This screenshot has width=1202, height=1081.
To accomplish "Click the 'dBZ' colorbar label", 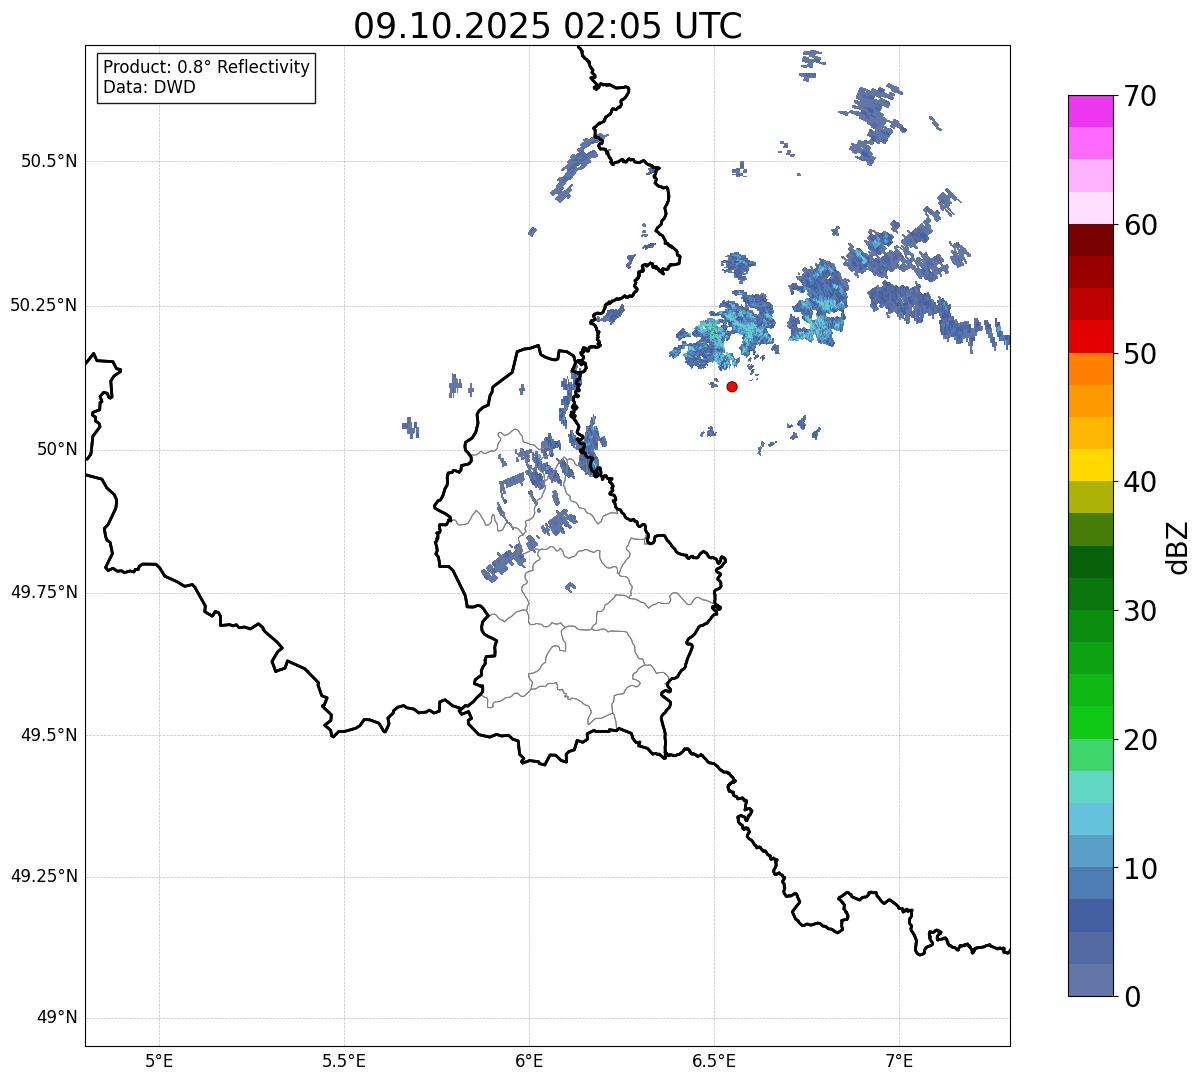I will 1178,547.
